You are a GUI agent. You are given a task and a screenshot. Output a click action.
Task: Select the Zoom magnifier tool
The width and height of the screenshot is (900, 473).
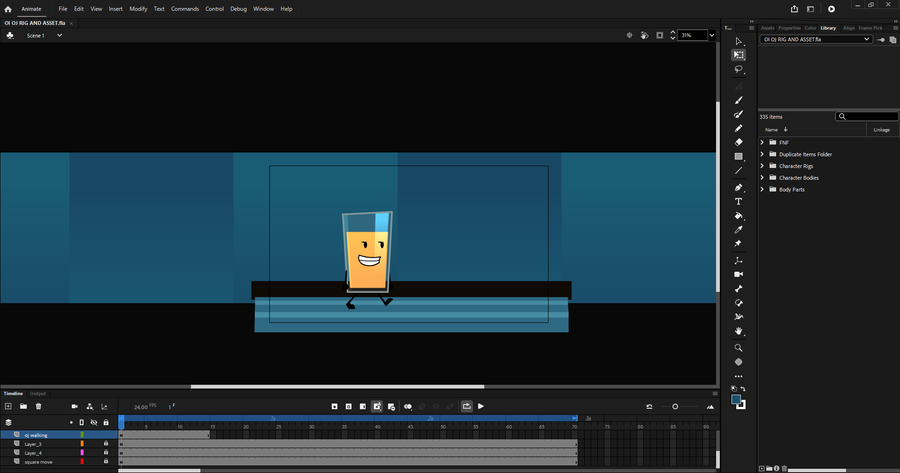tap(739, 348)
